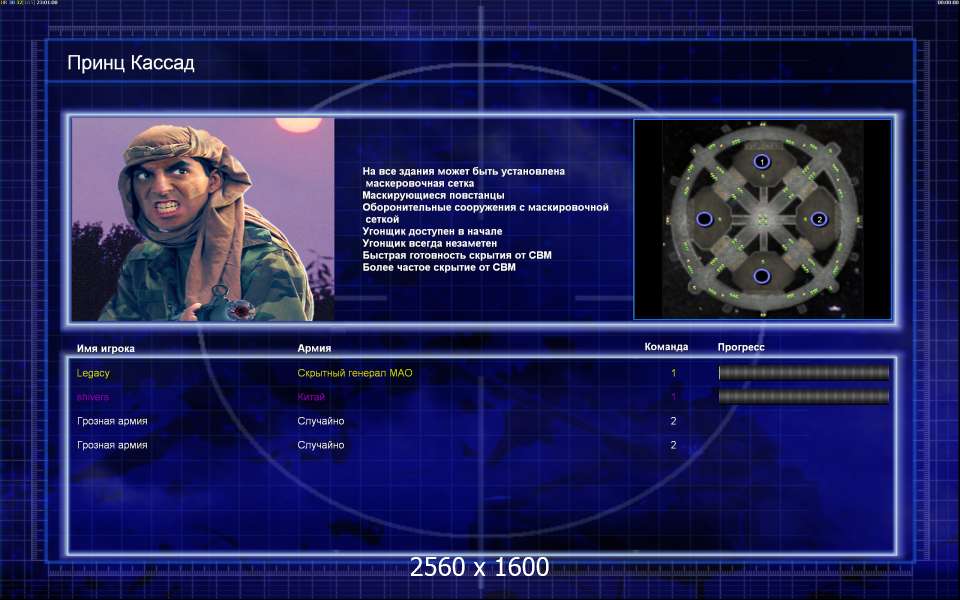
Task: Click "На все здания может быть установлена"
Action: (x=463, y=171)
